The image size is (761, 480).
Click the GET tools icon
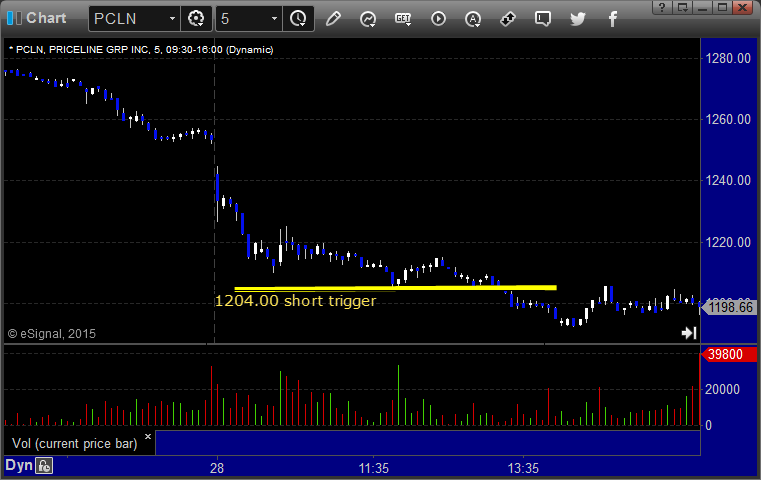point(403,19)
